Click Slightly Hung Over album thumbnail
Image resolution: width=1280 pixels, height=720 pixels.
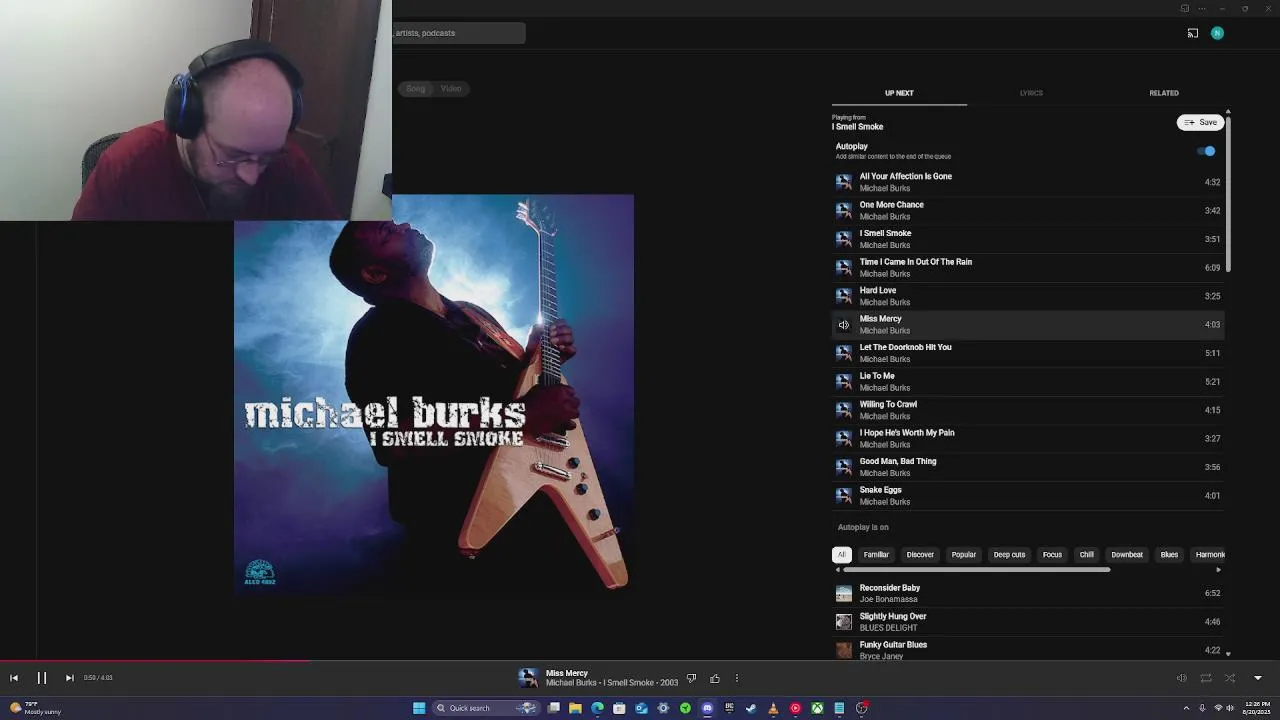pos(844,622)
